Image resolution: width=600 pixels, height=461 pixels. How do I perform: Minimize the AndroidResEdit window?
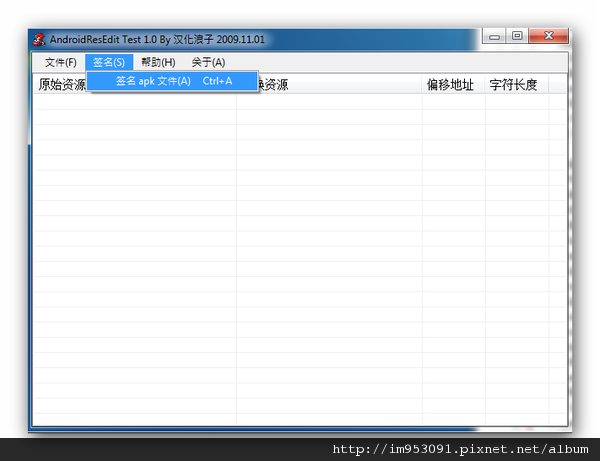pos(494,36)
